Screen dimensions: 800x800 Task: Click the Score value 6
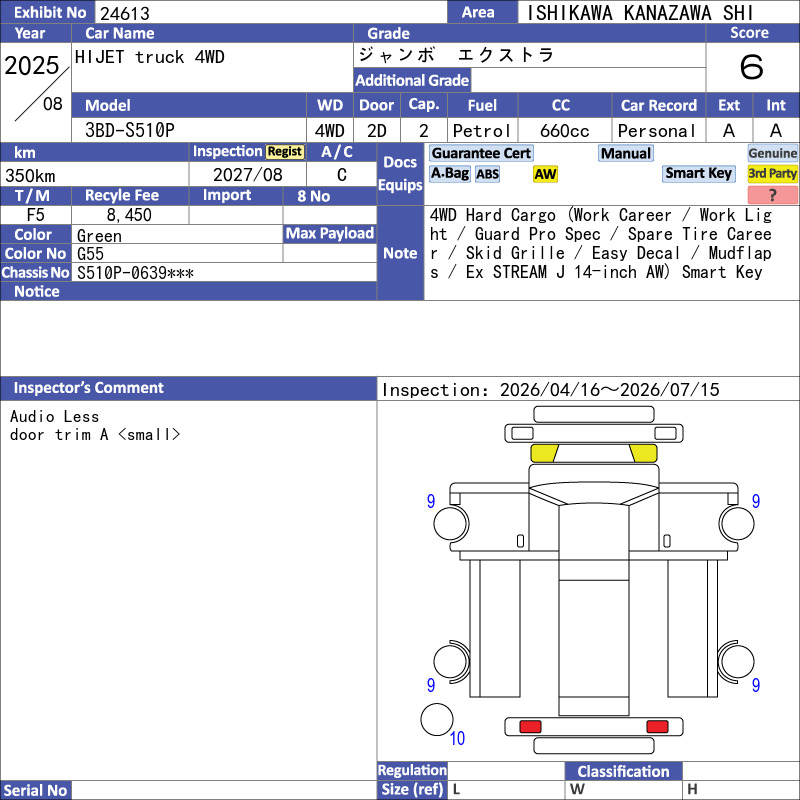tap(752, 67)
